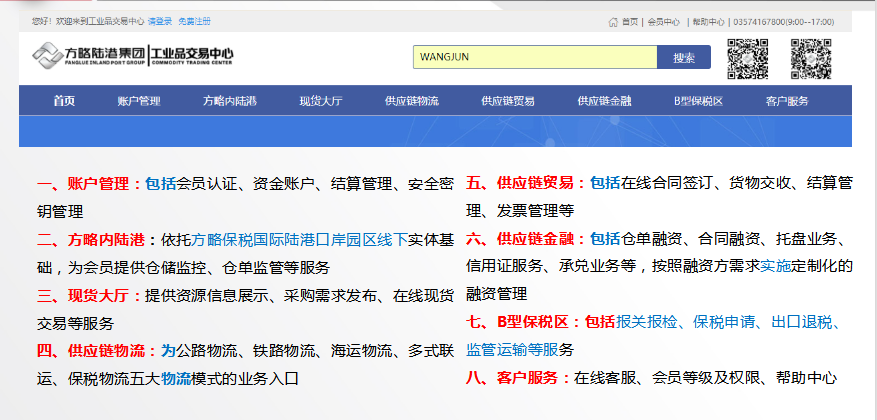Click the first QR code image

[747, 58]
